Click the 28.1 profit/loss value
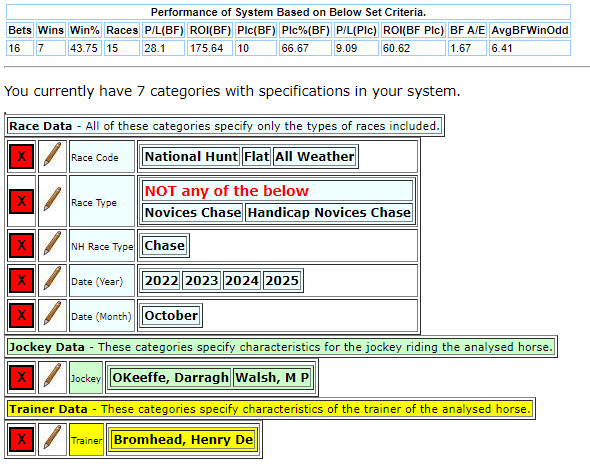Screen dimensions: 590x475 [164, 48]
